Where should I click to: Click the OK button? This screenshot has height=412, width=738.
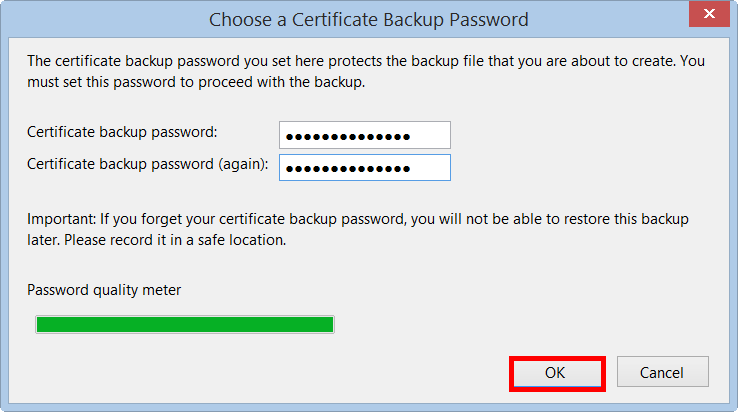pyautogui.click(x=556, y=372)
